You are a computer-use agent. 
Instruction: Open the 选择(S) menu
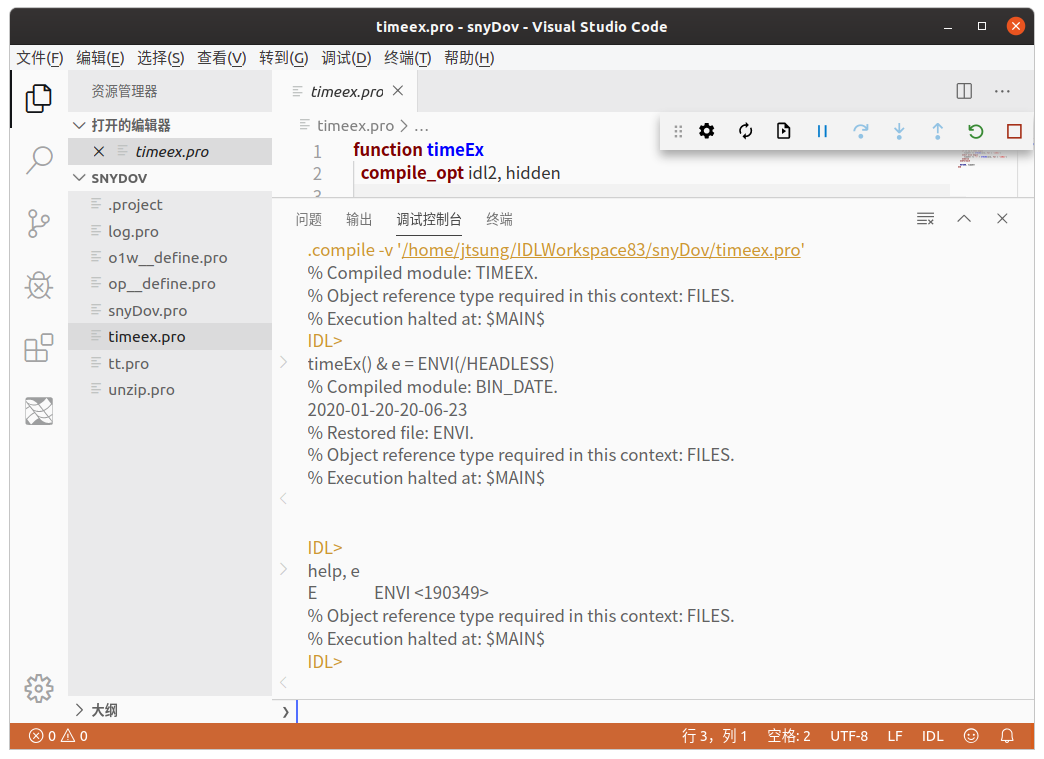click(160, 59)
